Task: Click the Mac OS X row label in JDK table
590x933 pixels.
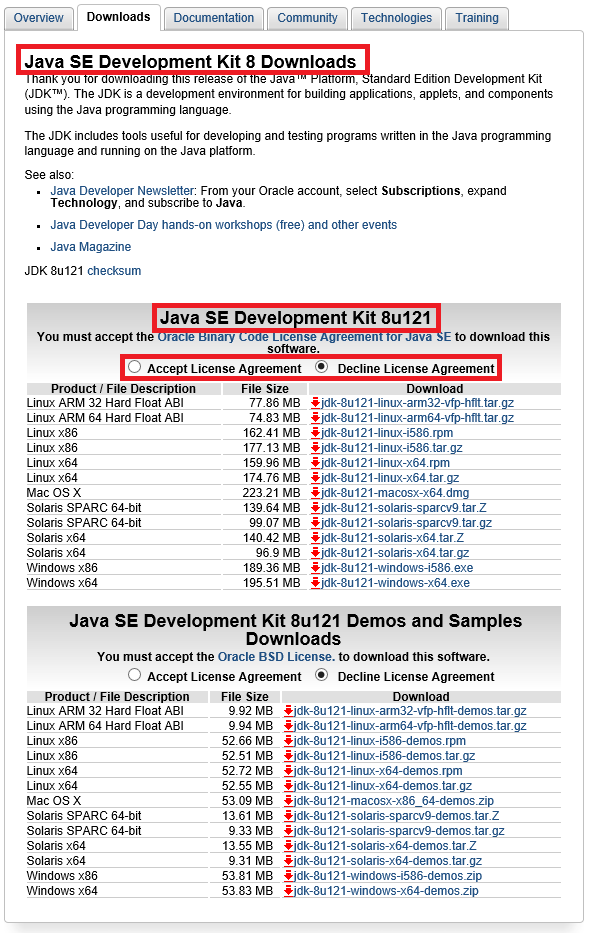Action: click(54, 493)
